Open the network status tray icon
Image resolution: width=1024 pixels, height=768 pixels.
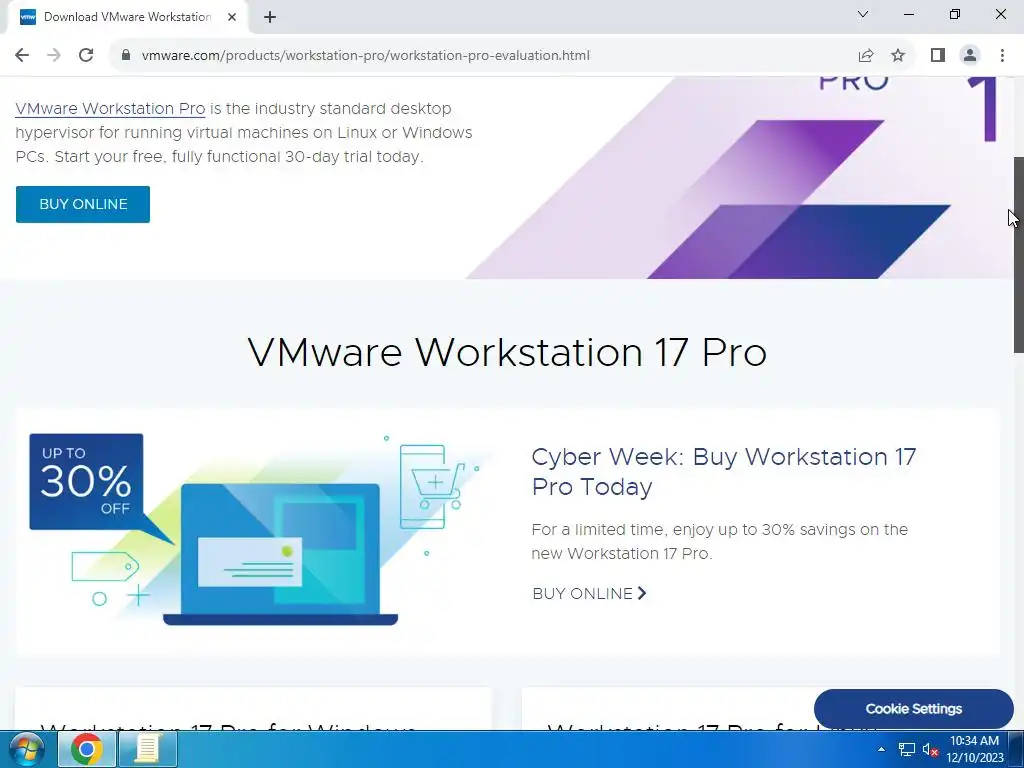pyautogui.click(x=906, y=750)
